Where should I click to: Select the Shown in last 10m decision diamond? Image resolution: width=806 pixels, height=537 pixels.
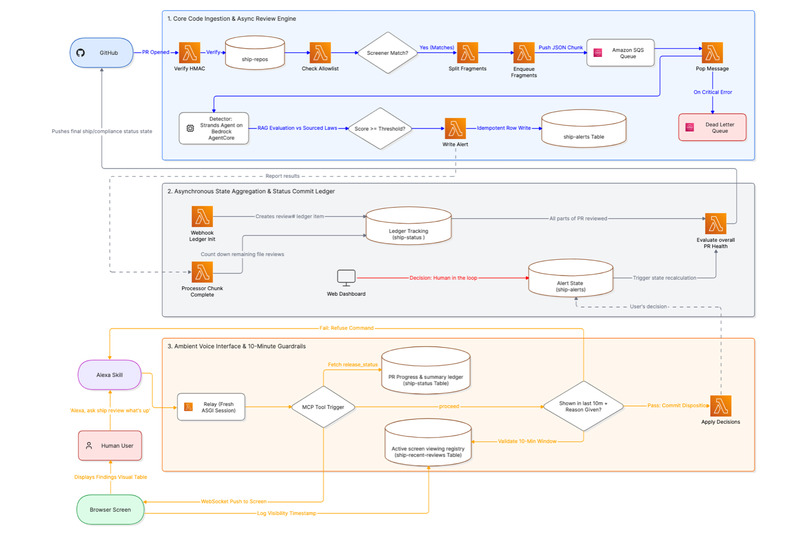pos(583,406)
